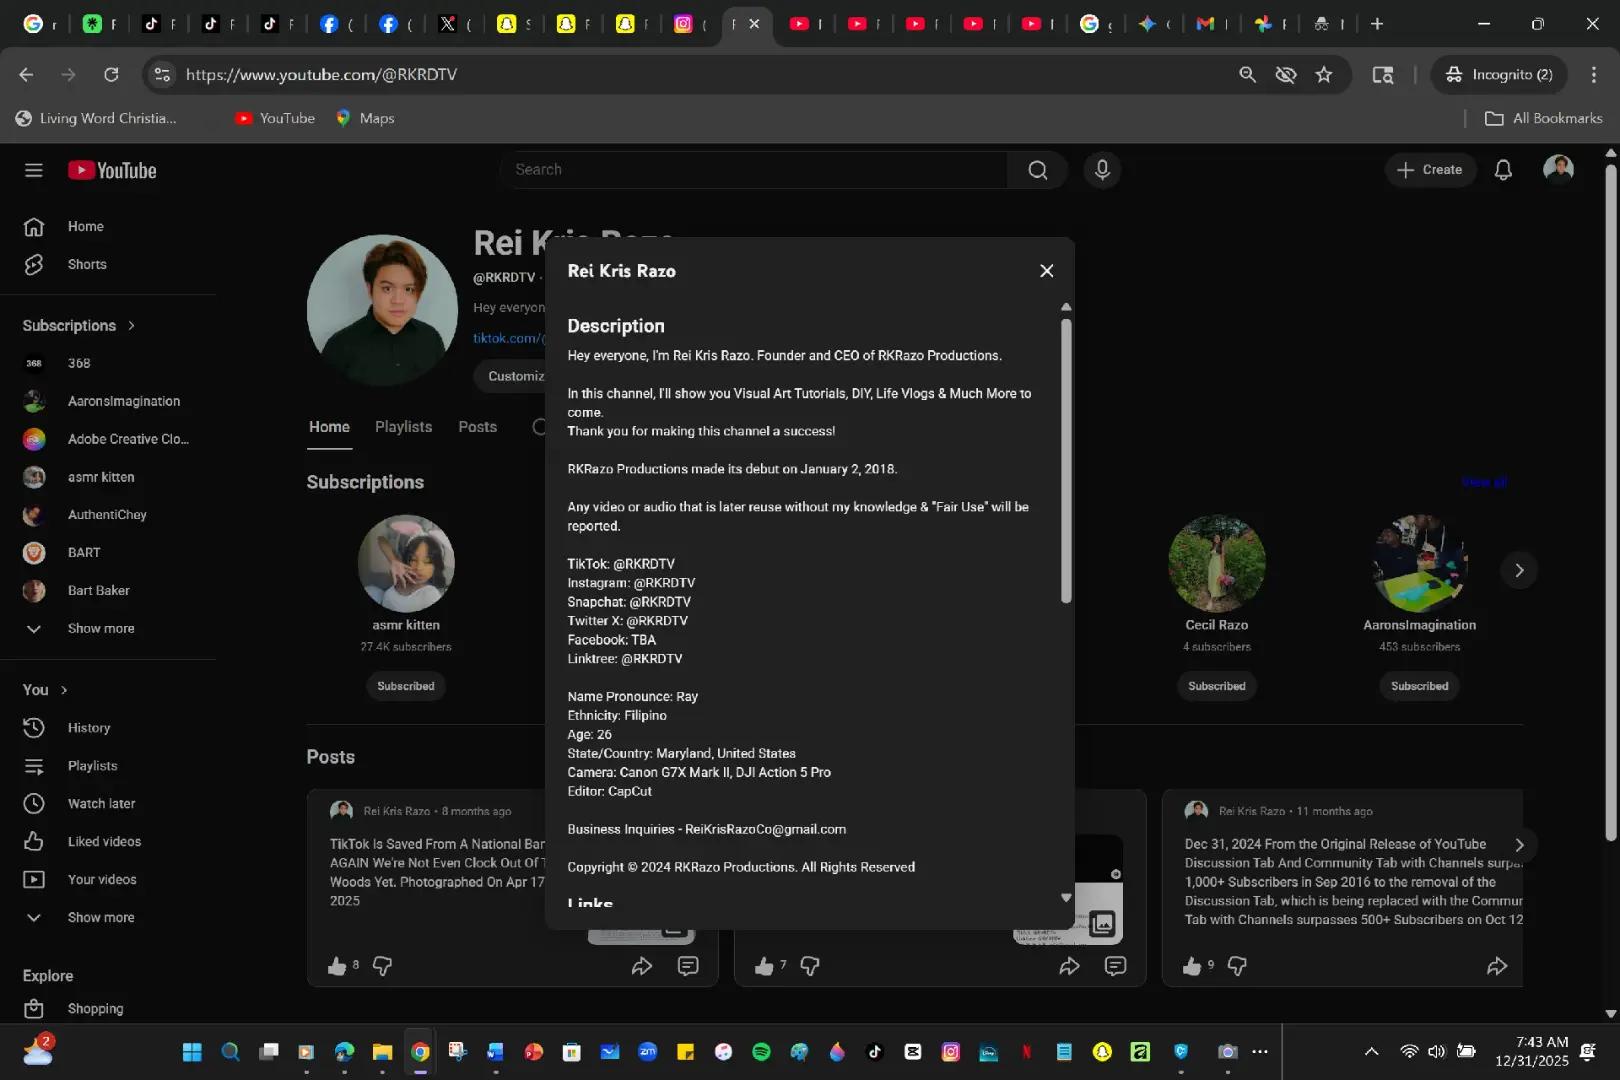The image size is (1620, 1080).
Task: Open Liked videos
Action: click(x=108, y=842)
